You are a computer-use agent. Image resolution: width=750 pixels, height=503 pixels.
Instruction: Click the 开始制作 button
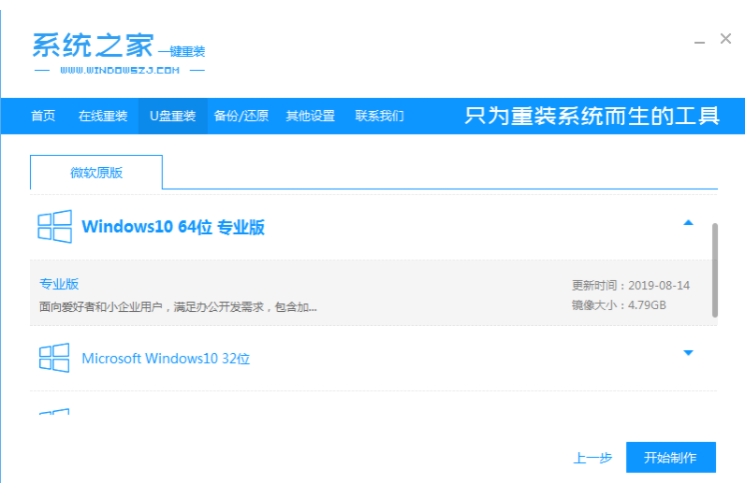[671, 458]
